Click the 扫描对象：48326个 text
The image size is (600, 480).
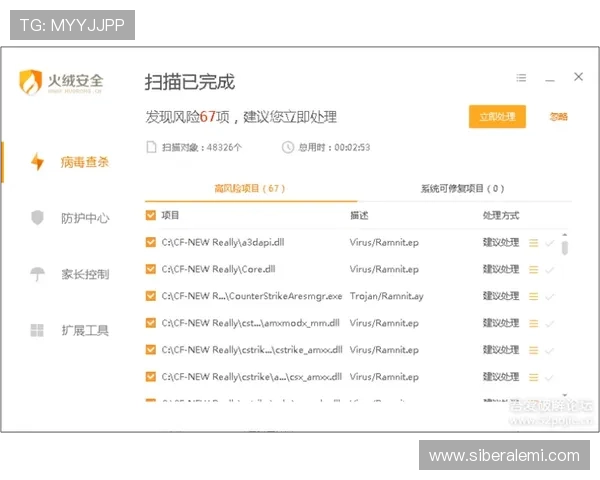(x=202, y=147)
